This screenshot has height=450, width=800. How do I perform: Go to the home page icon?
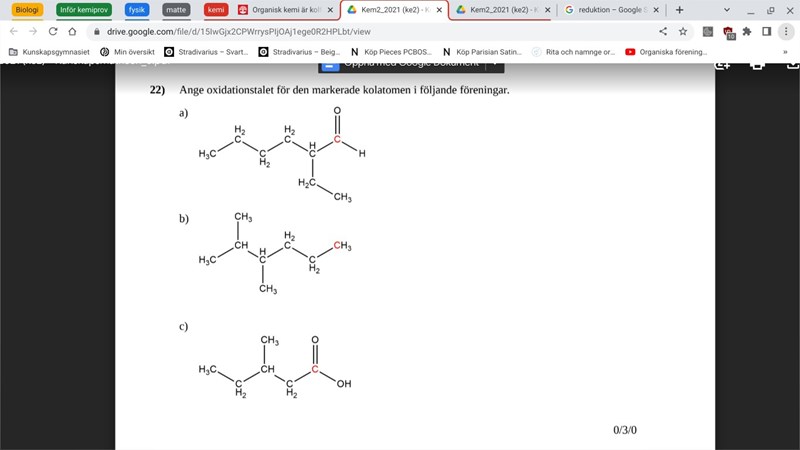point(73,31)
